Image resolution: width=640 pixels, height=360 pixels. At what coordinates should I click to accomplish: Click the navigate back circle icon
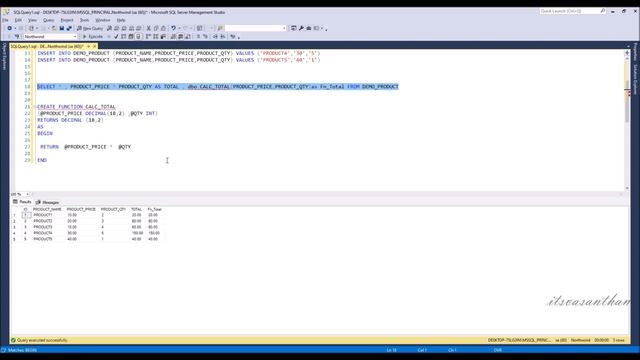coord(9,28)
